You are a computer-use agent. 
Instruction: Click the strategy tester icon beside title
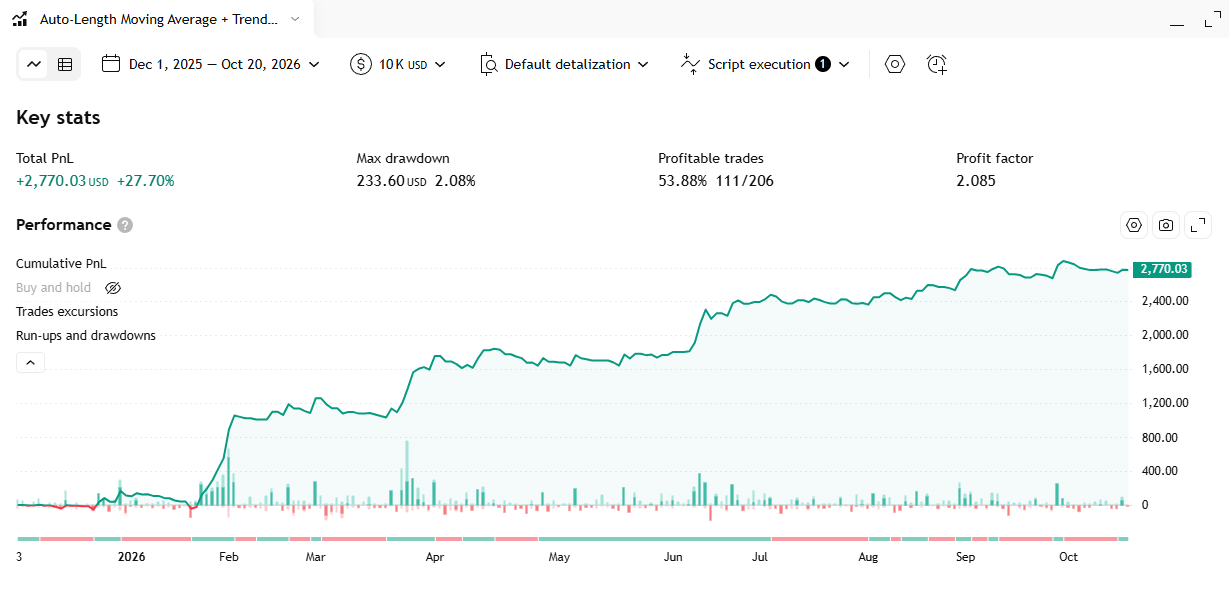pyautogui.click(x=20, y=19)
